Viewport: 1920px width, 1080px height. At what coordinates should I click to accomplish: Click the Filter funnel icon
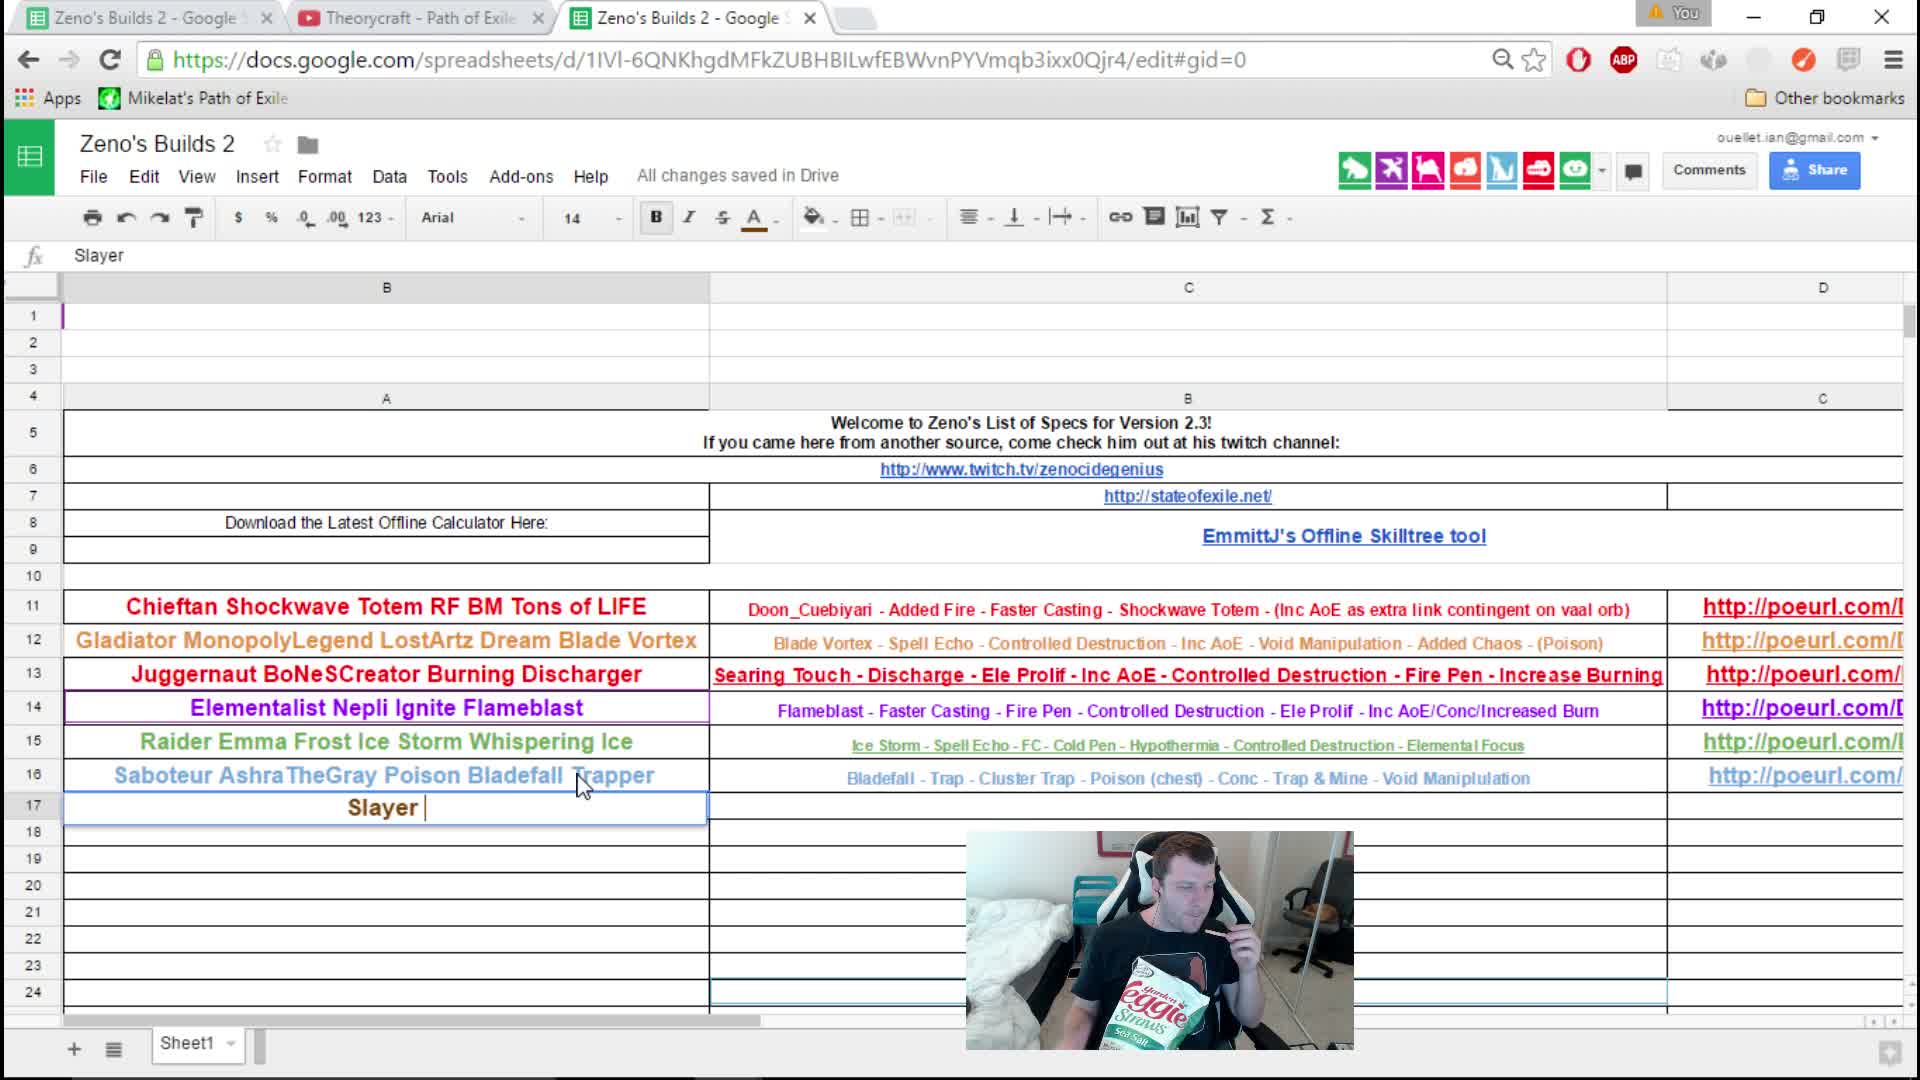click(x=1219, y=217)
